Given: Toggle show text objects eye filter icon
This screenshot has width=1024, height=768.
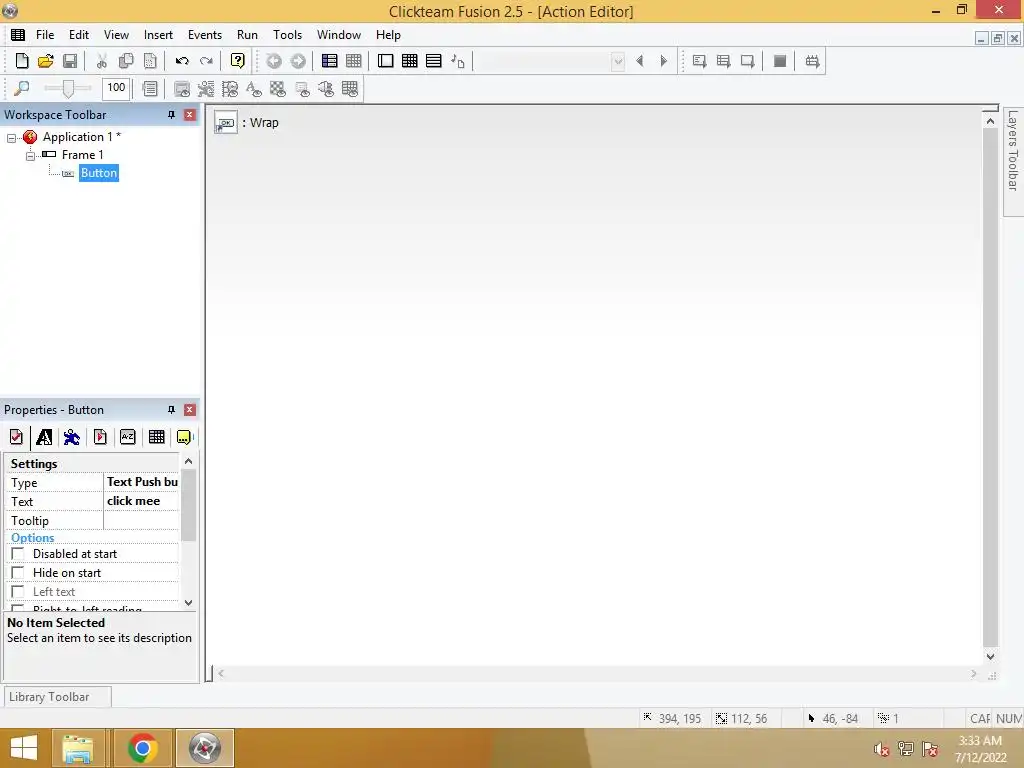Looking at the screenshot, I should pos(253,88).
